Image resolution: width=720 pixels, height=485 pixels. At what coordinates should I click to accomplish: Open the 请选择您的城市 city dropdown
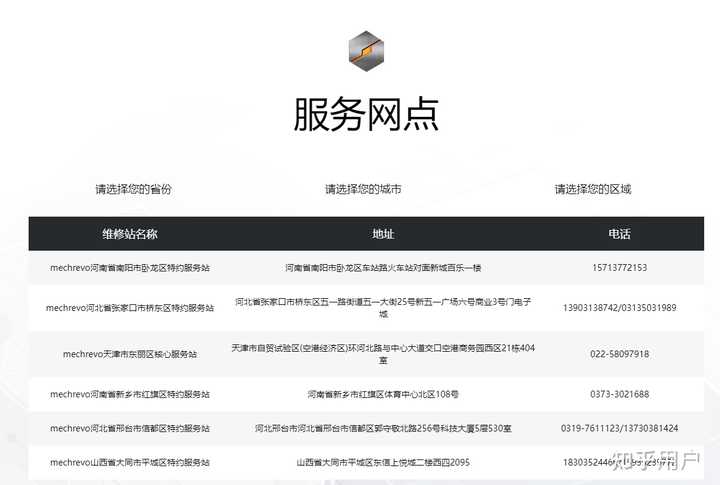[363, 189]
